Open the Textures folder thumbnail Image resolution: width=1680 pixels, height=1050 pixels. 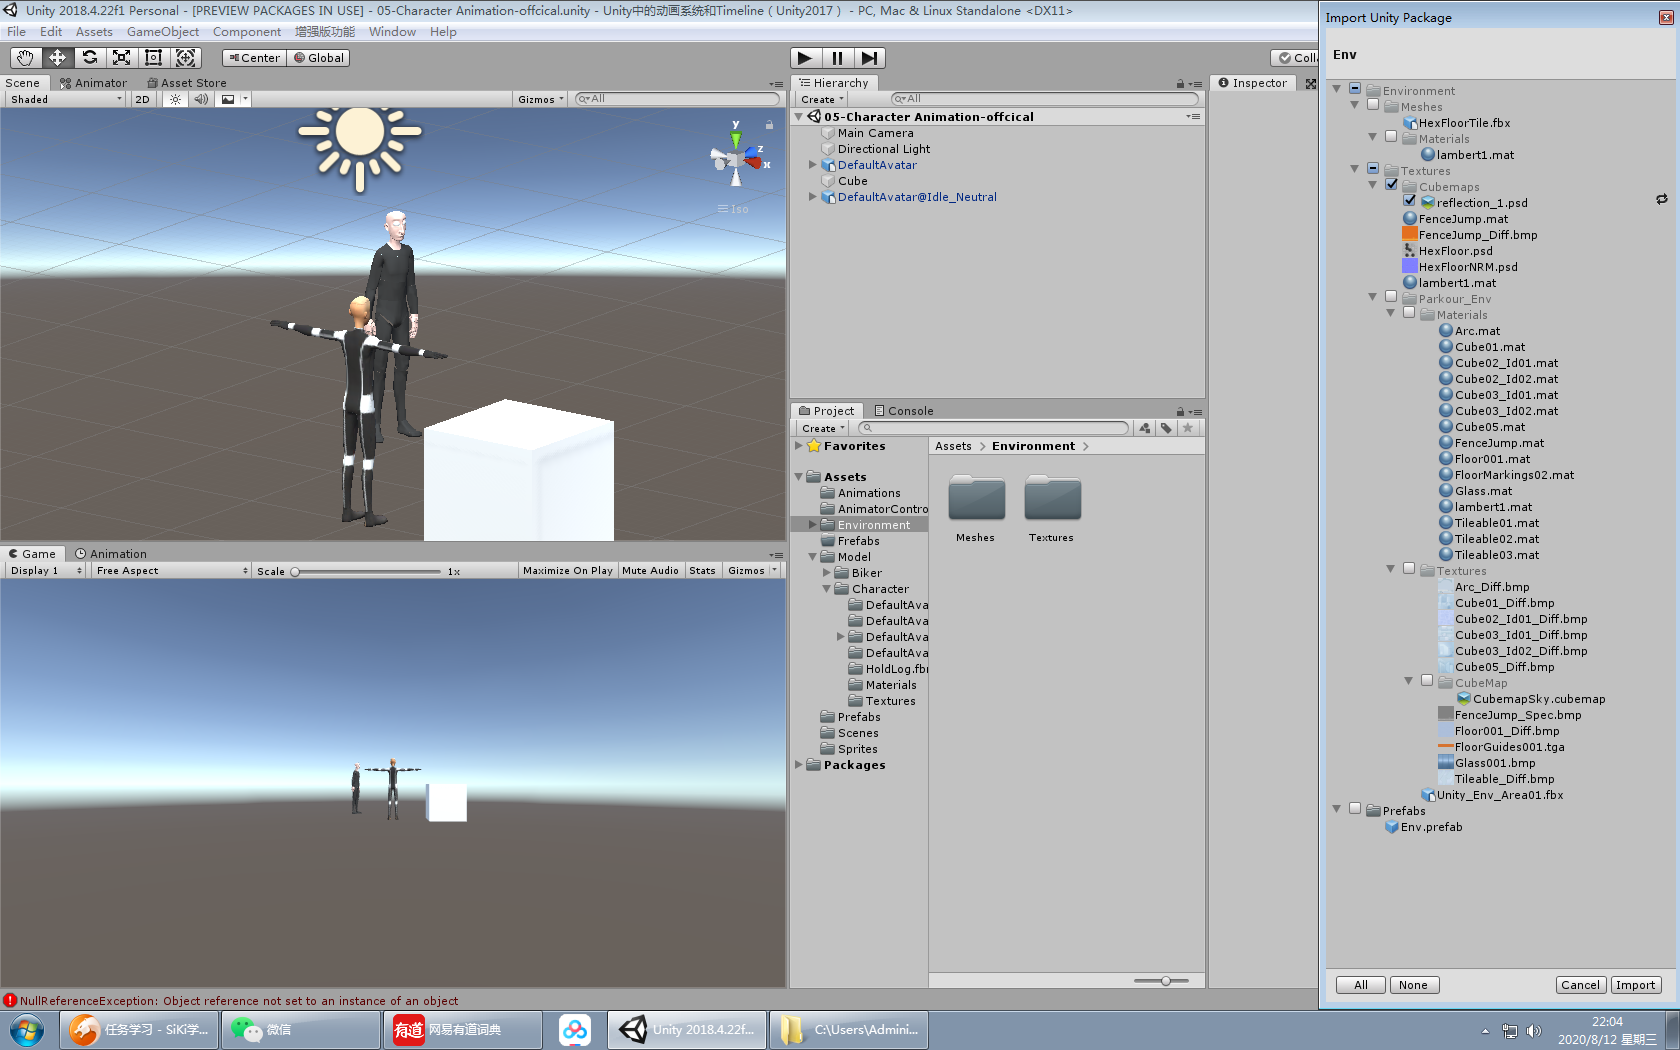point(1052,499)
